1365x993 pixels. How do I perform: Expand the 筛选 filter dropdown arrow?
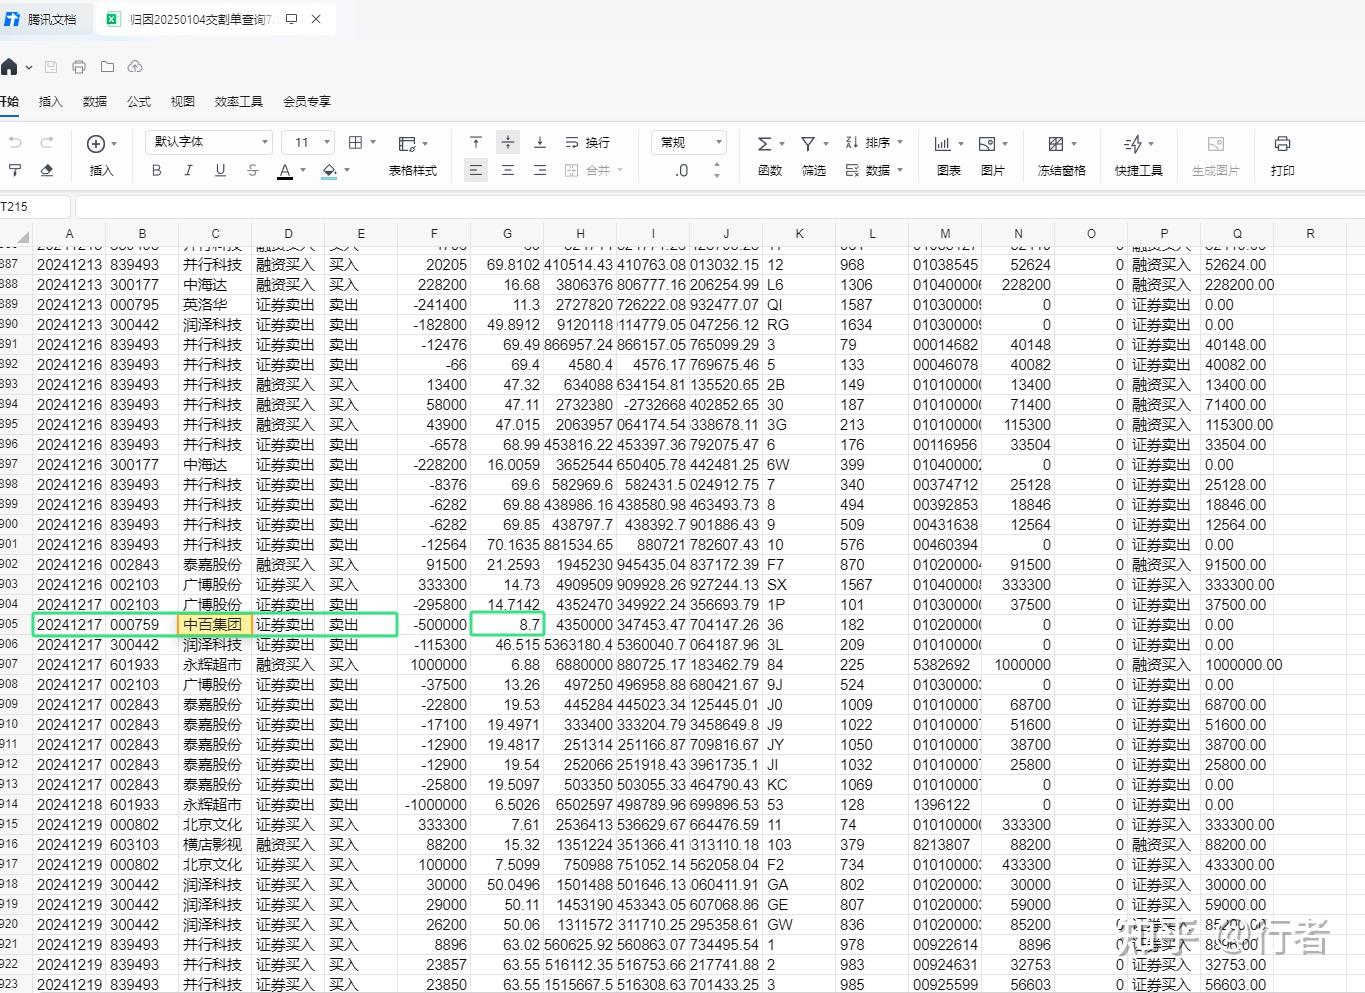826,143
